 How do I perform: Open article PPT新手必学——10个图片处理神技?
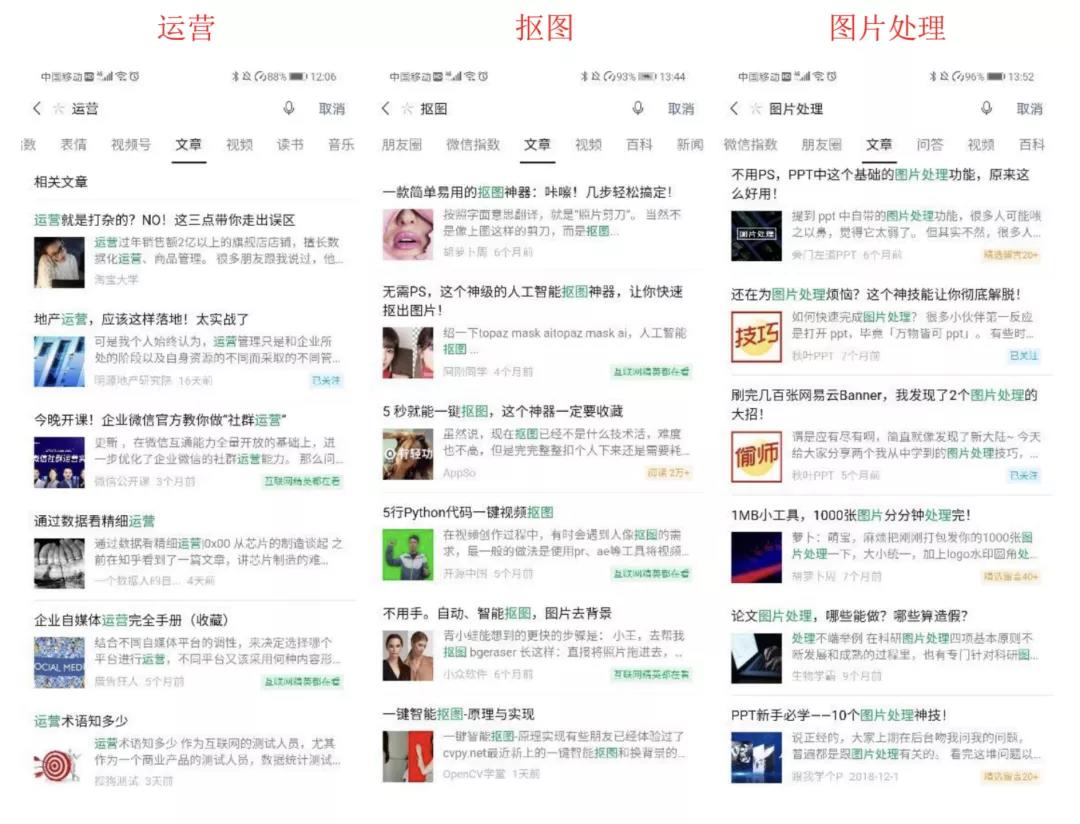(x=887, y=746)
